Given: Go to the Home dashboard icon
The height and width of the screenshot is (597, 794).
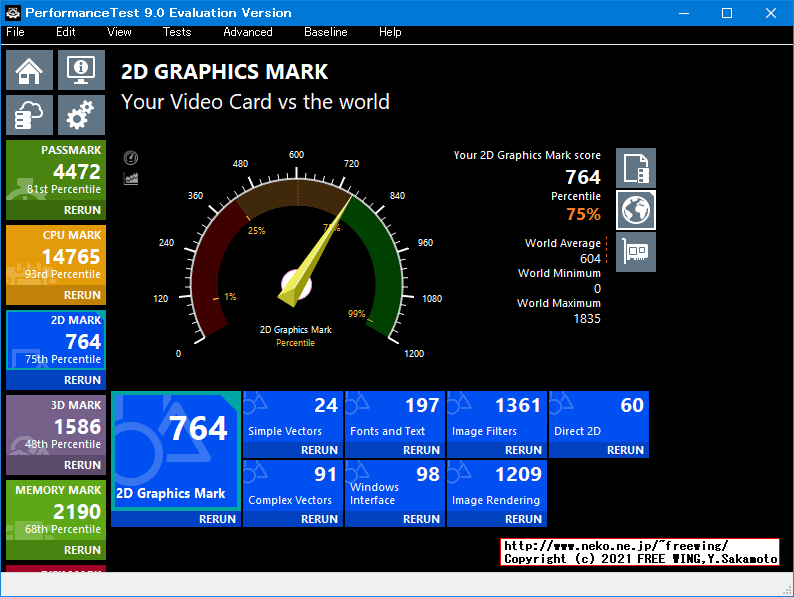Looking at the screenshot, I should (x=29, y=70).
